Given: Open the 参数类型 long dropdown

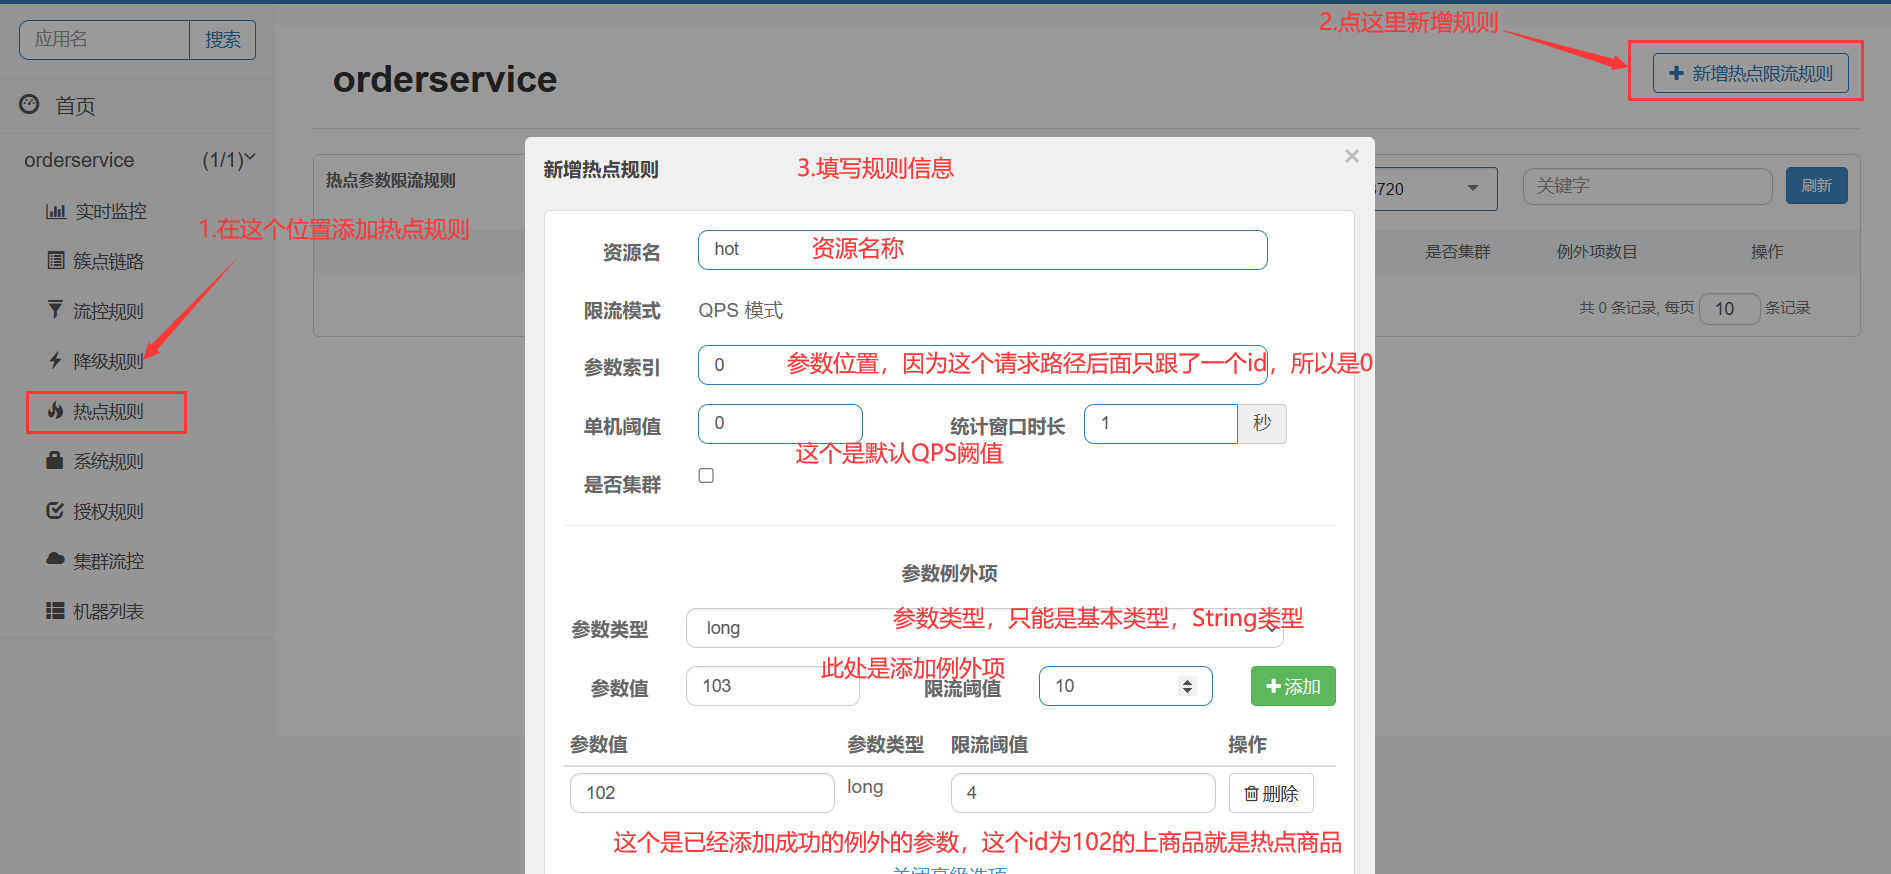Looking at the screenshot, I should (984, 628).
